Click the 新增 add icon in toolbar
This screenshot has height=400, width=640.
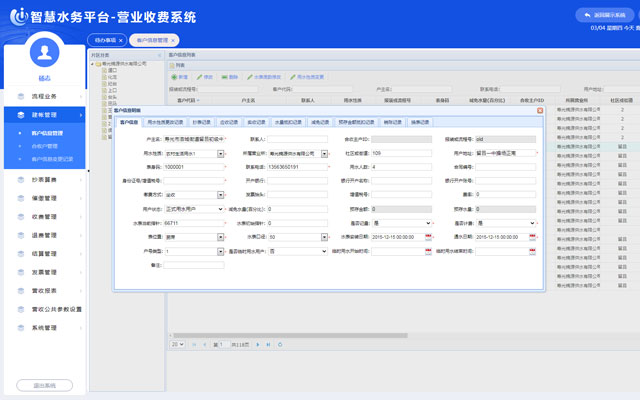click(x=172, y=76)
